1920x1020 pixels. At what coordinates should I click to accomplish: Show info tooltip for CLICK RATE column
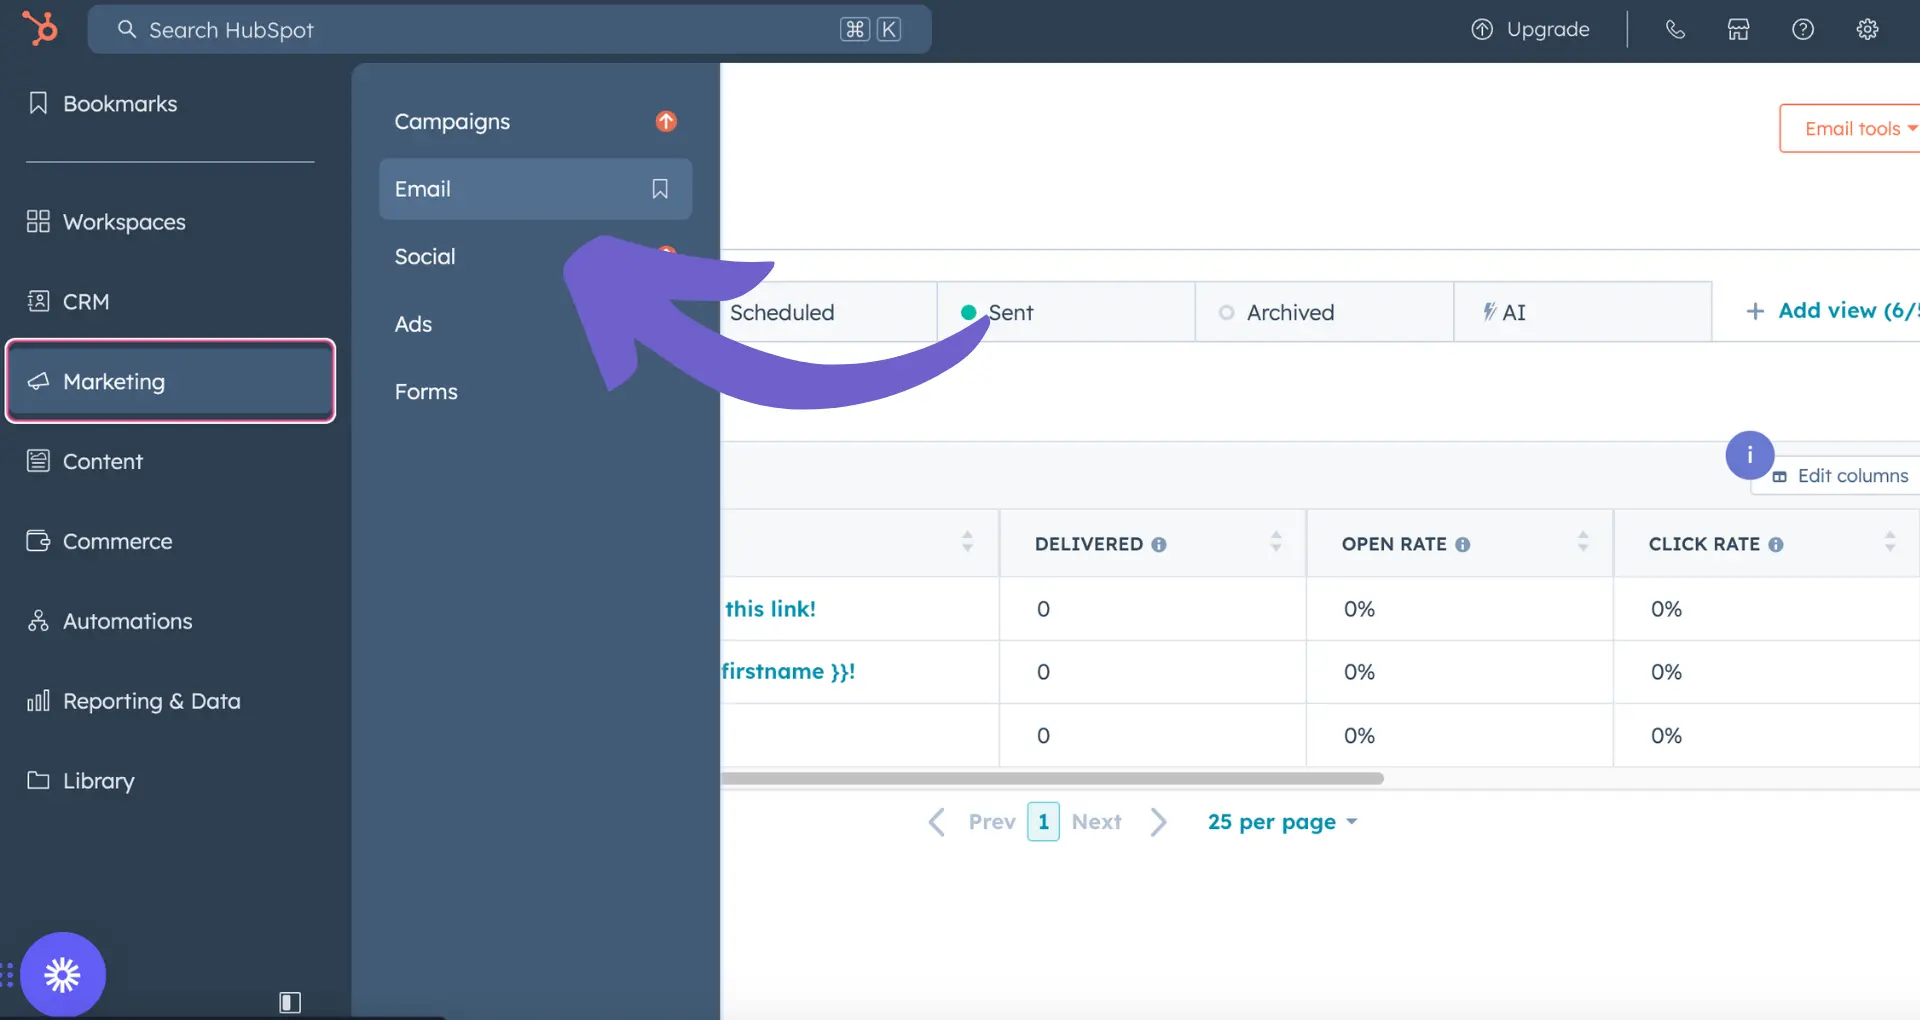click(x=1776, y=545)
